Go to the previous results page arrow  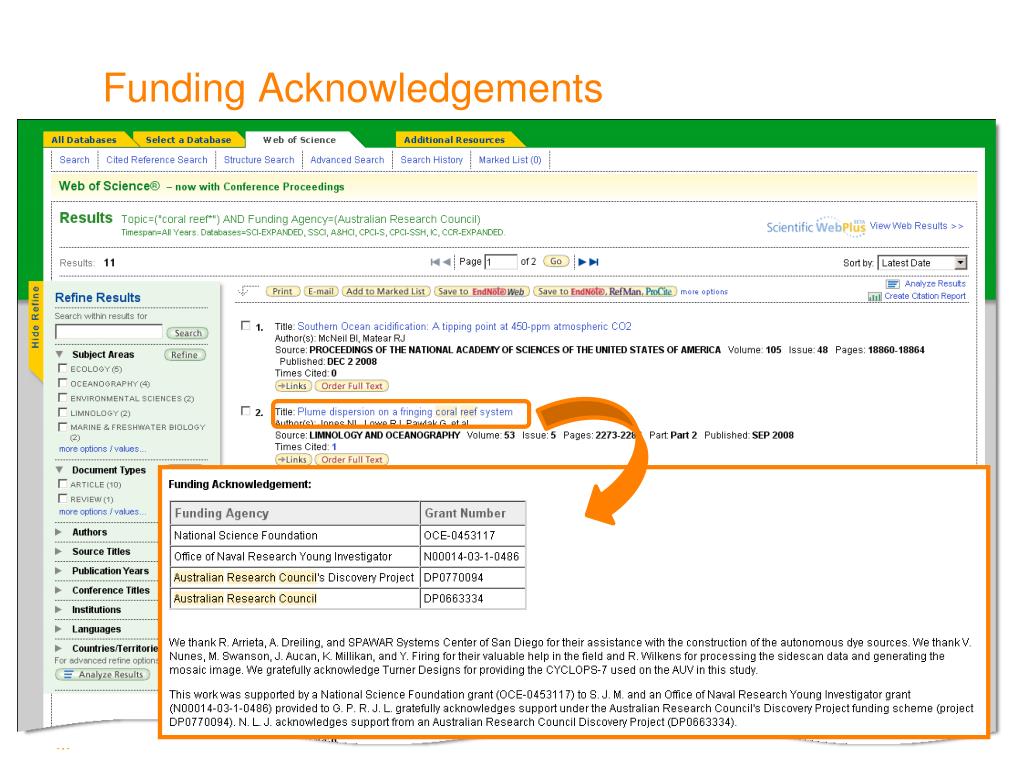(x=447, y=262)
